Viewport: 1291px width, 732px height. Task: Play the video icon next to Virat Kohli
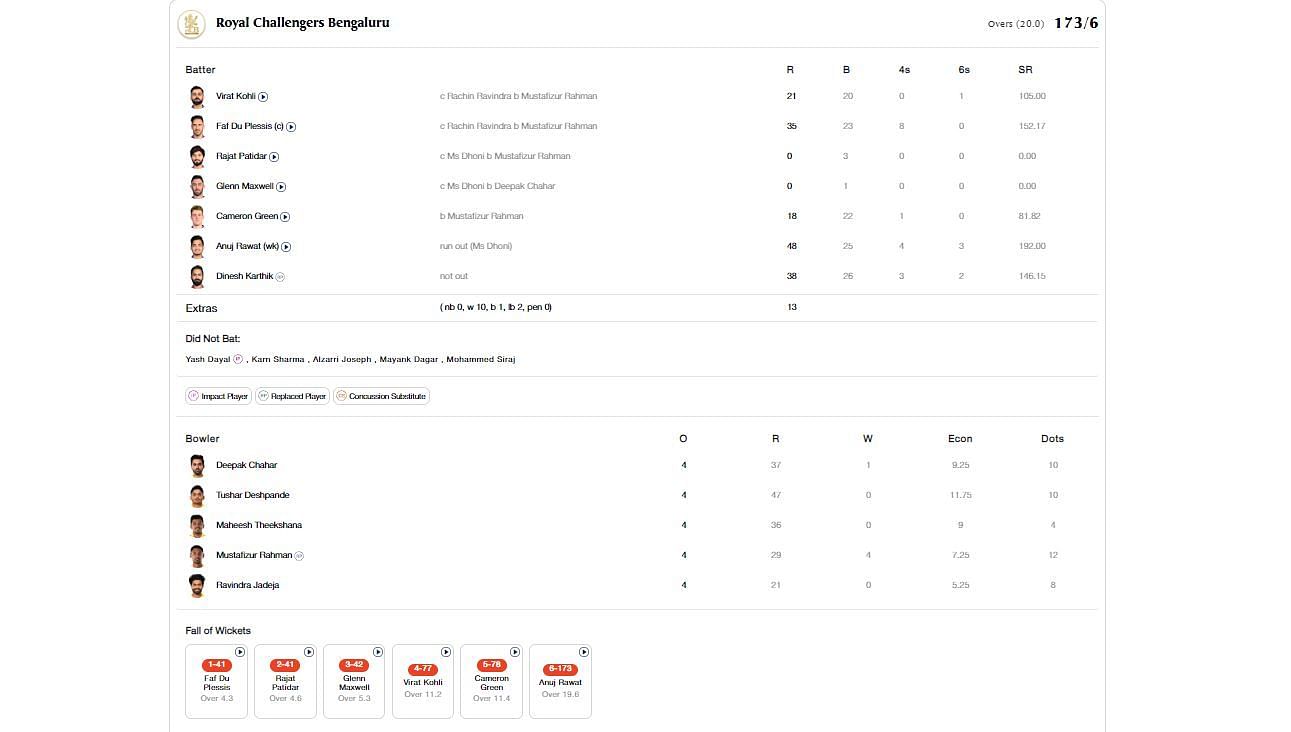[x=263, y=97]
